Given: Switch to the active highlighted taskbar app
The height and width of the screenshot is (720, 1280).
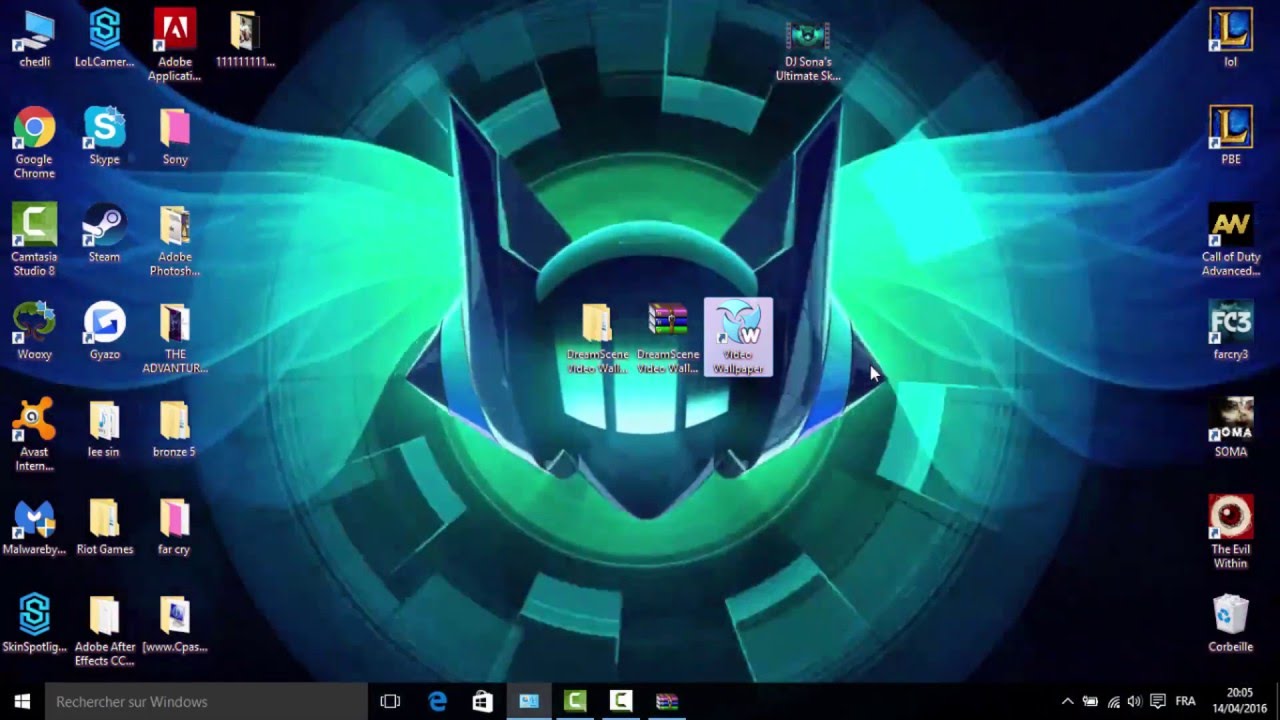Looking at the screenshot, I should click(529, 702).
